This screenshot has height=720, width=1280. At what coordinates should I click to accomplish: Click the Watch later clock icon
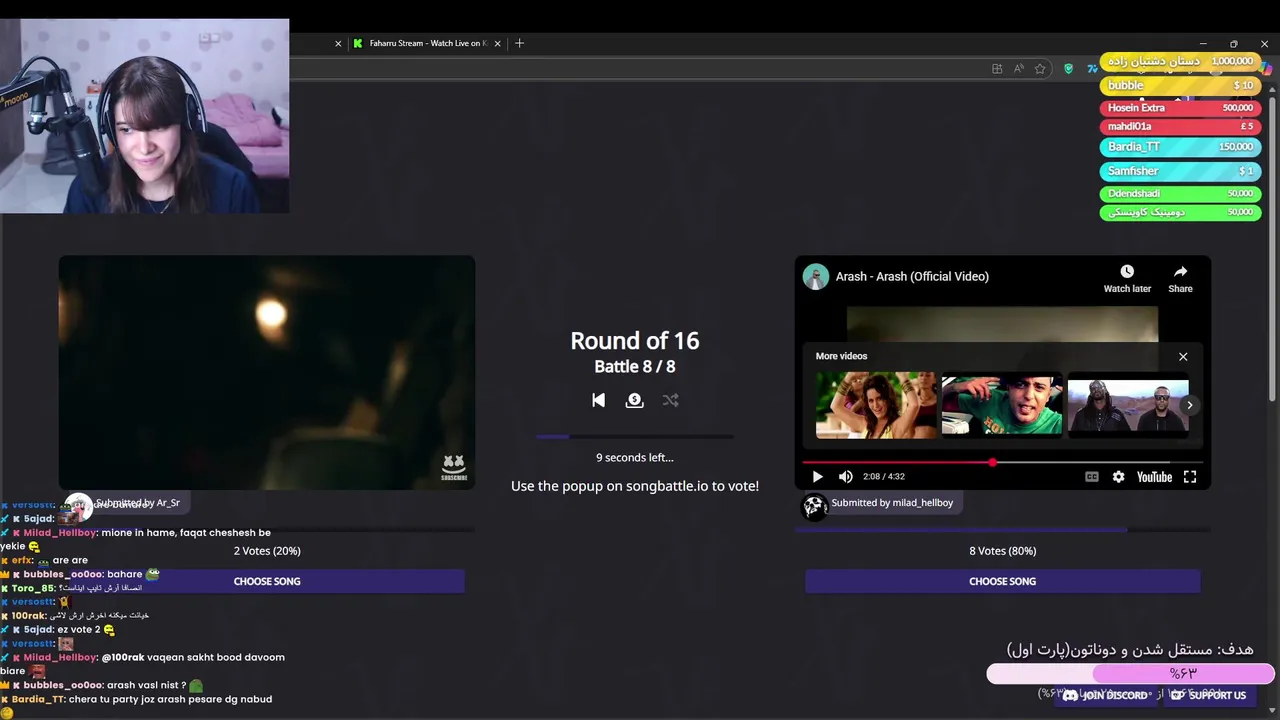point(1127,272)
